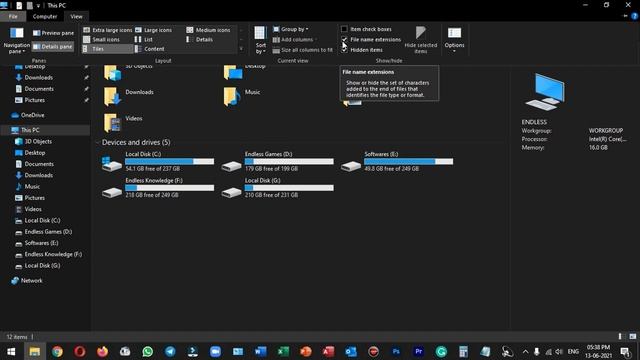The height and width of the screenshot is (360, 640).
Task: Select Tiles layout option
Action: pyautogui.click(x=108, y=49)
